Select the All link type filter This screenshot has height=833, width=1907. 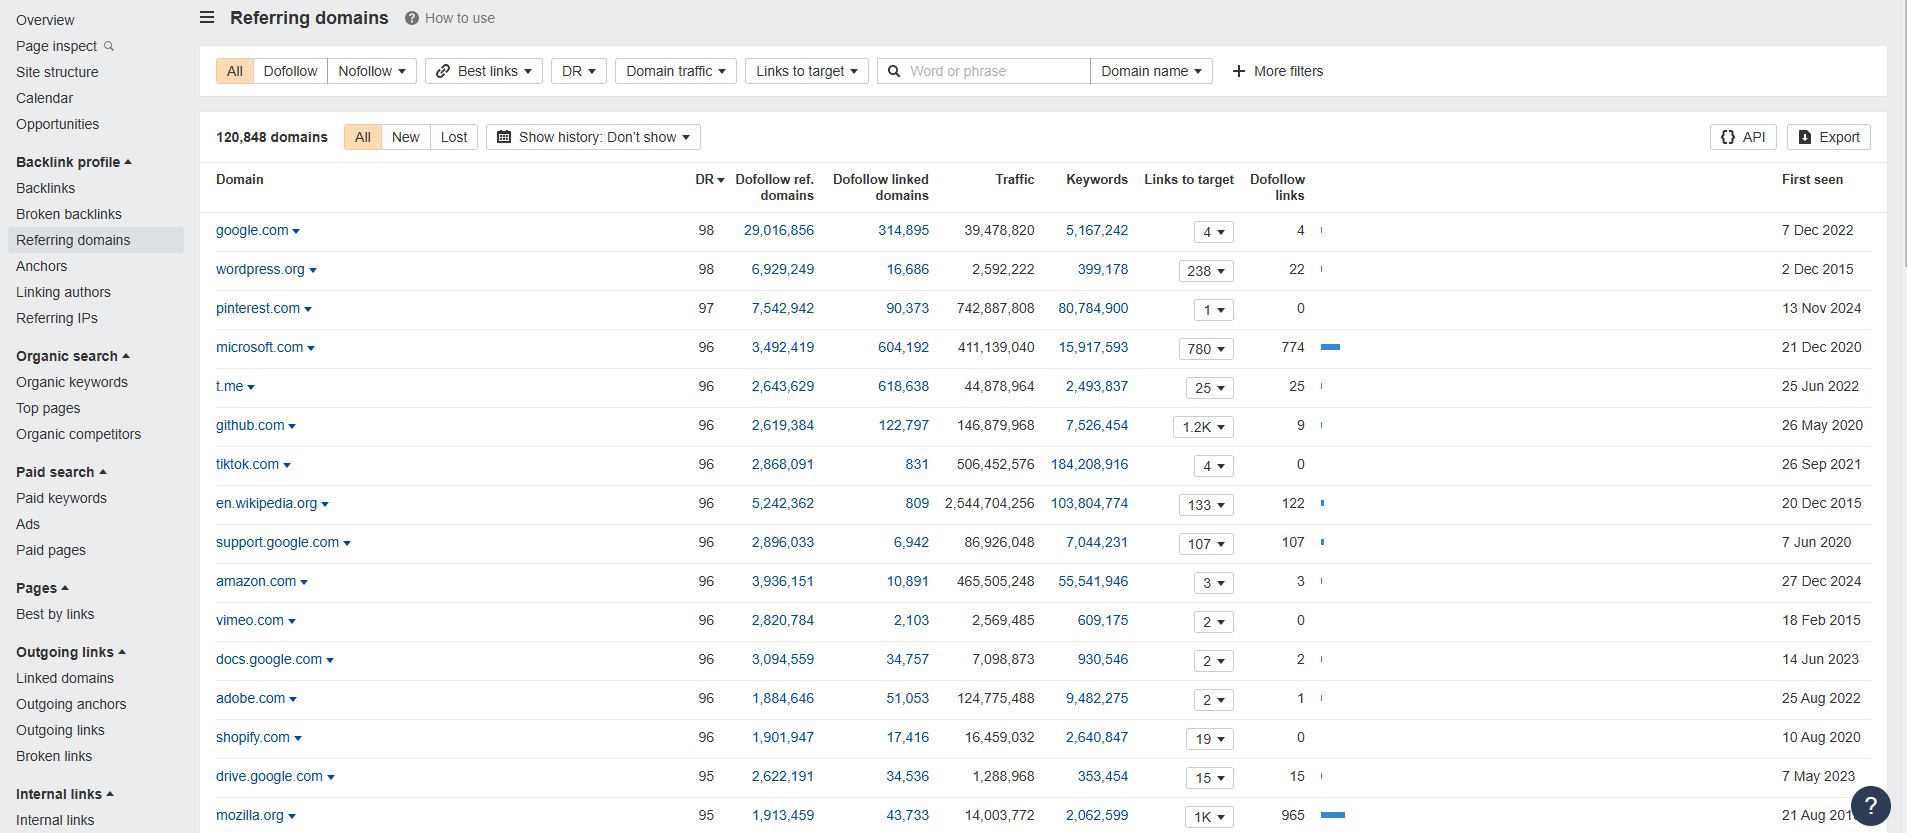235,71
